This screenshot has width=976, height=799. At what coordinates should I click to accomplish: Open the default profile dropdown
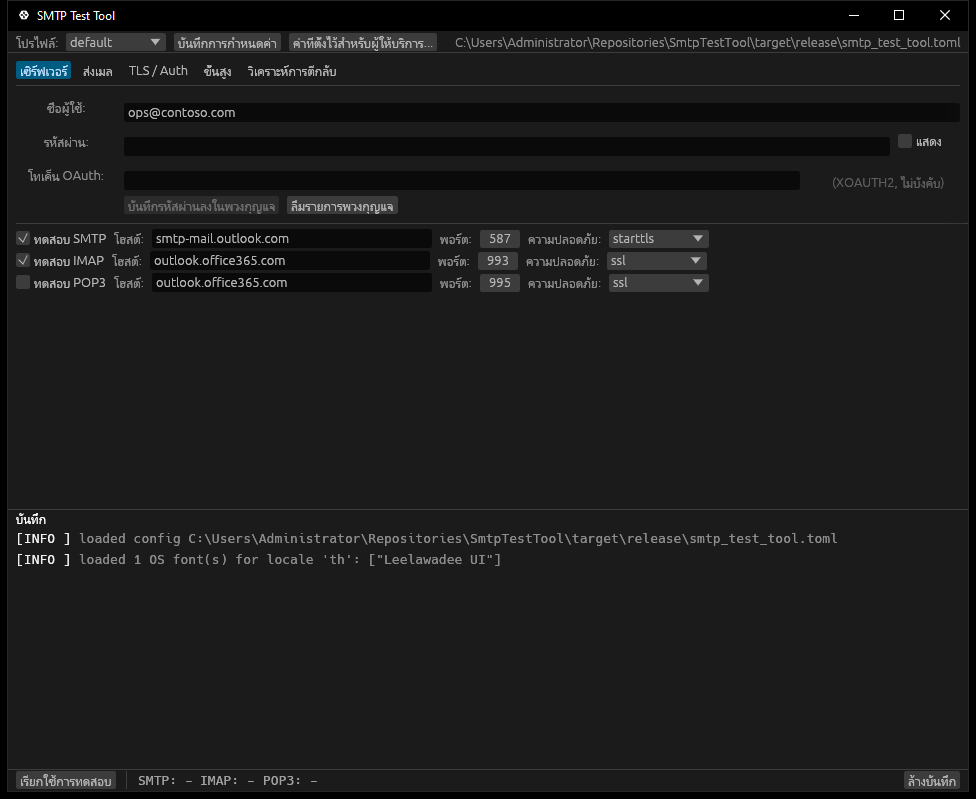(x=115, y=42)
